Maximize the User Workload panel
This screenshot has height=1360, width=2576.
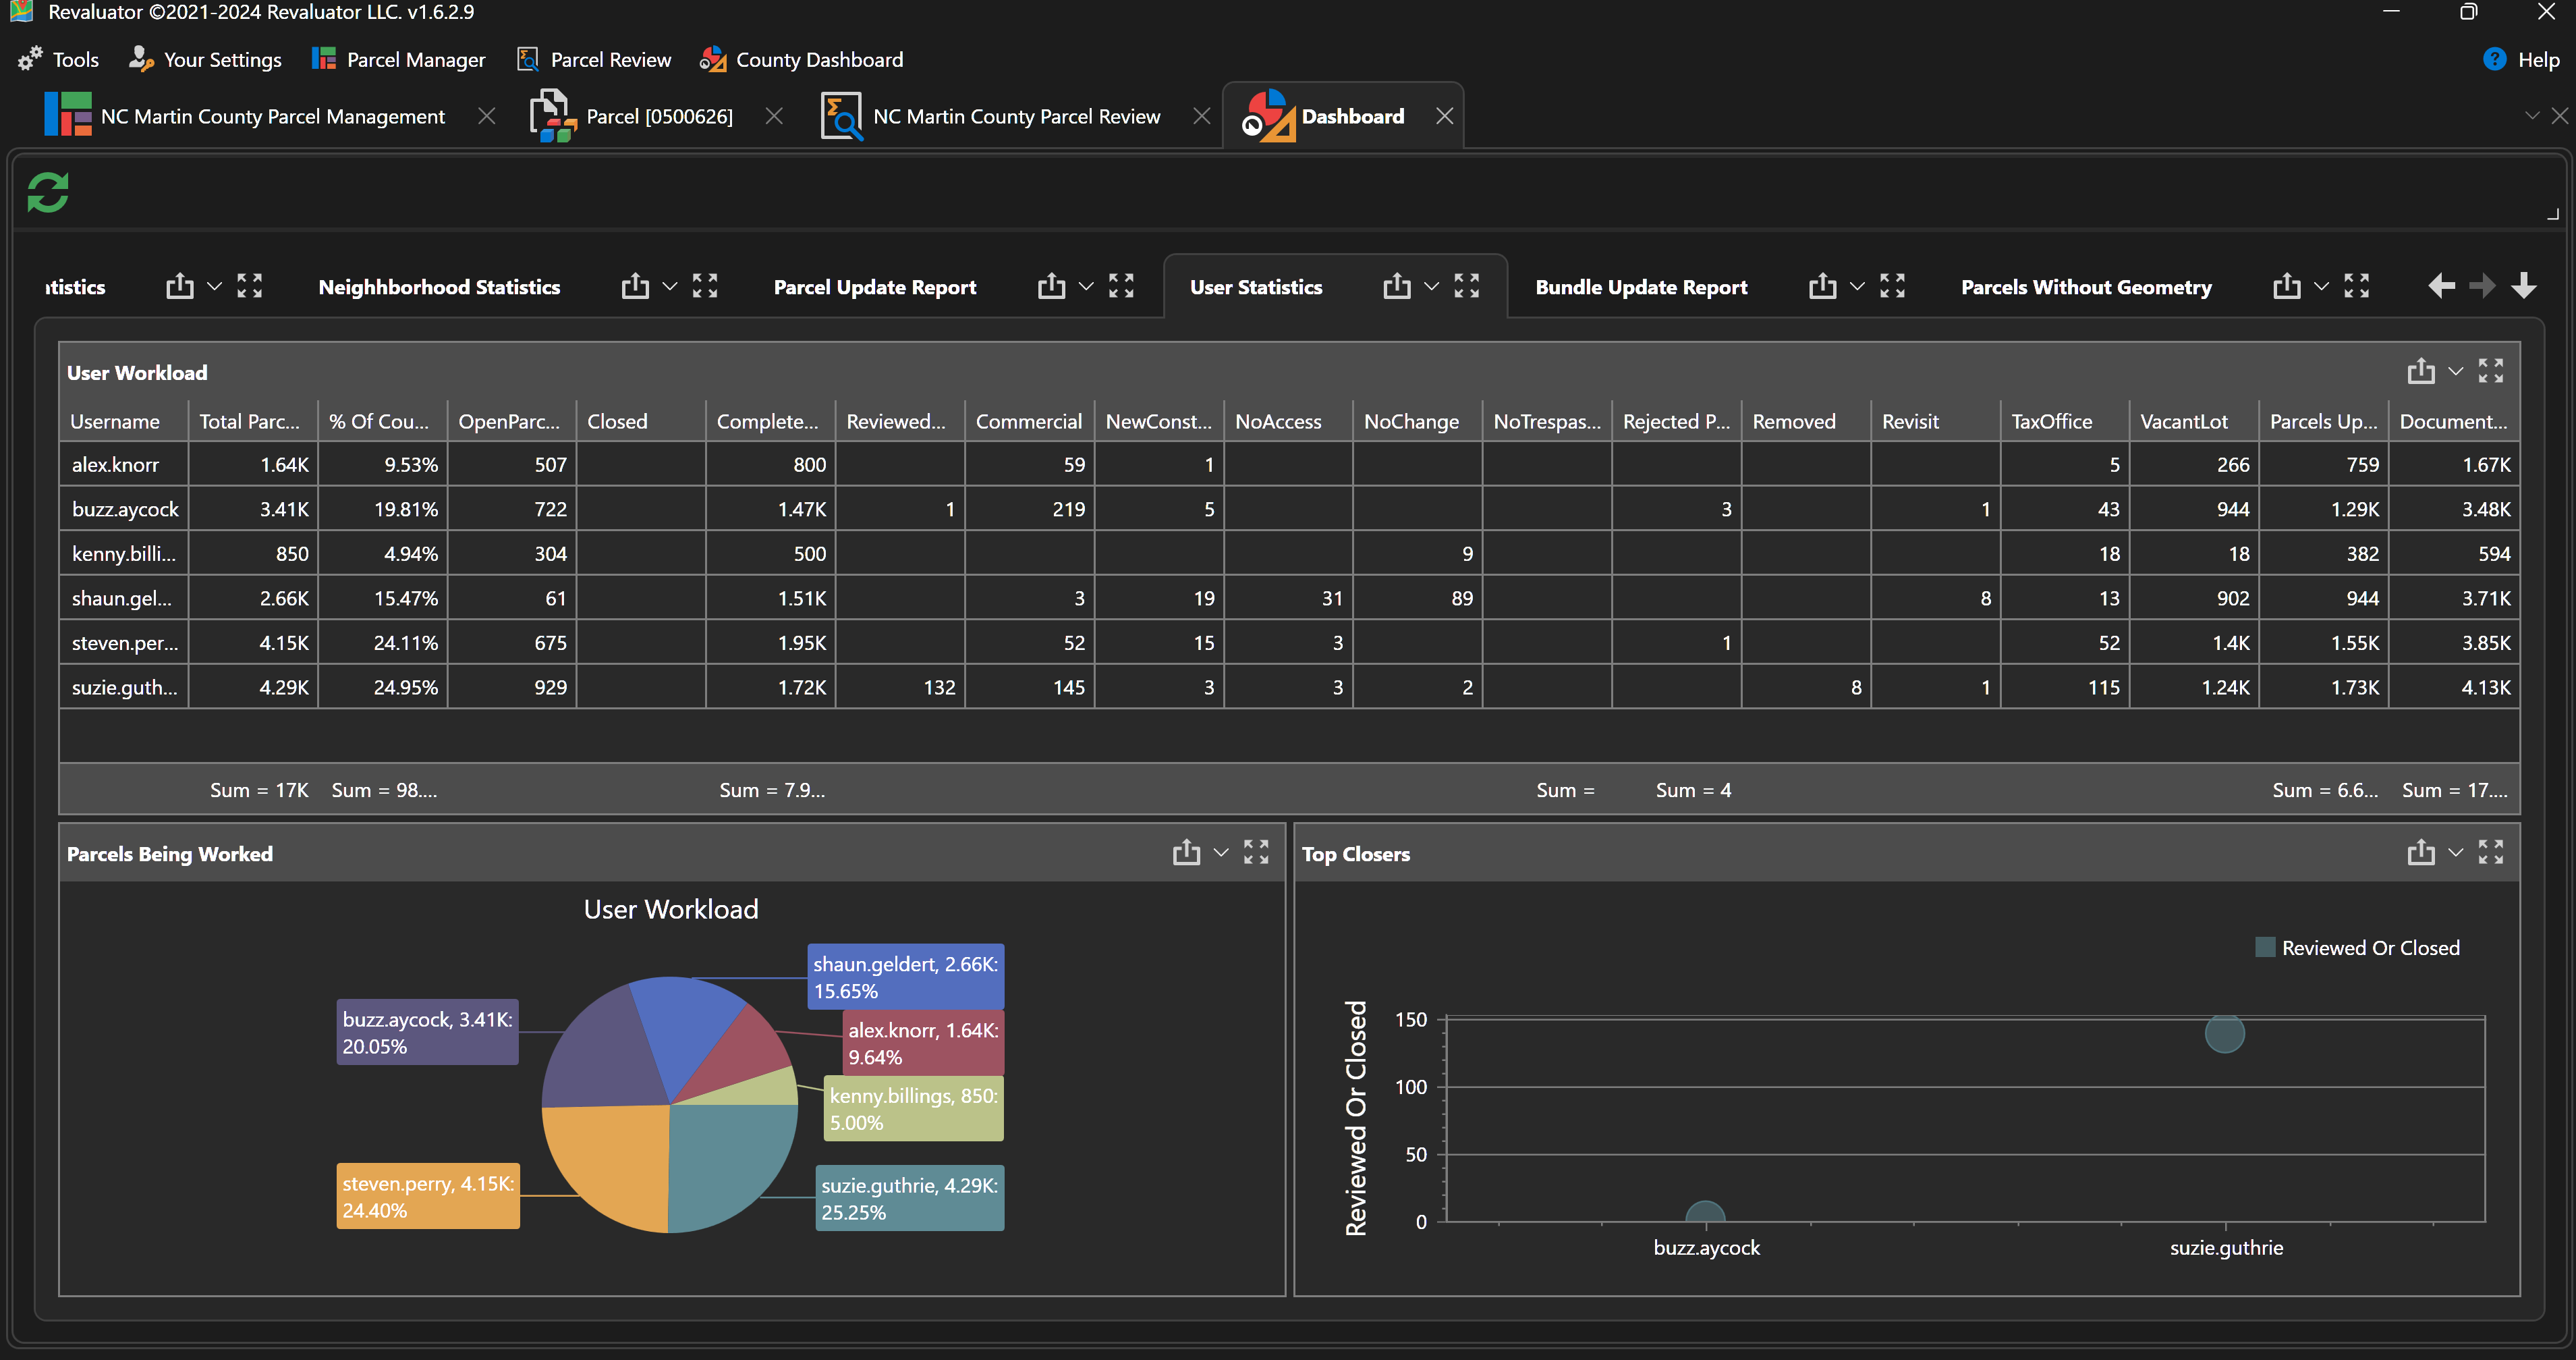[x=2490, y=371]
